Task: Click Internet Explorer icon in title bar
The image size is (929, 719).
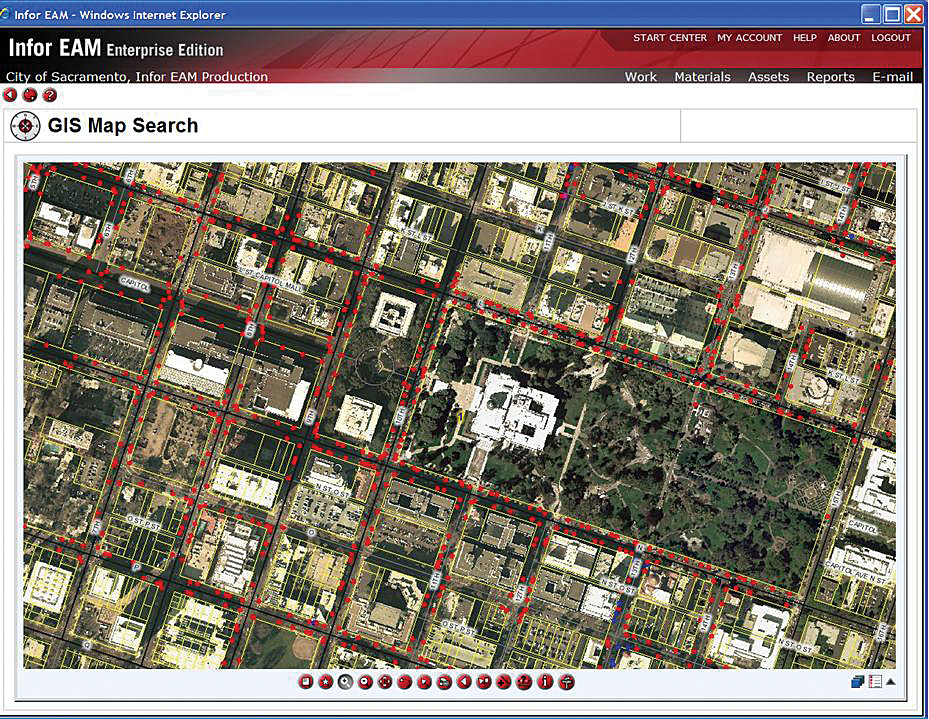Action: click(5, 14)
